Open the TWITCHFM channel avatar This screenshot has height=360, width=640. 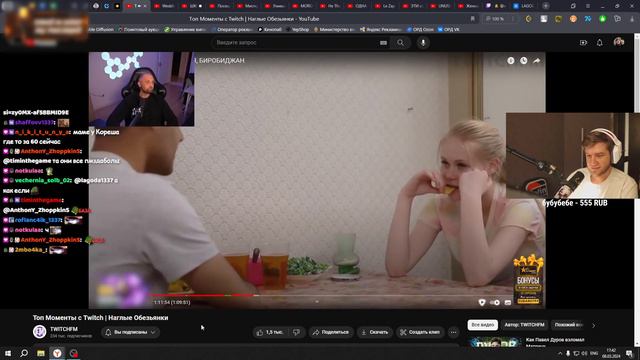39,331
